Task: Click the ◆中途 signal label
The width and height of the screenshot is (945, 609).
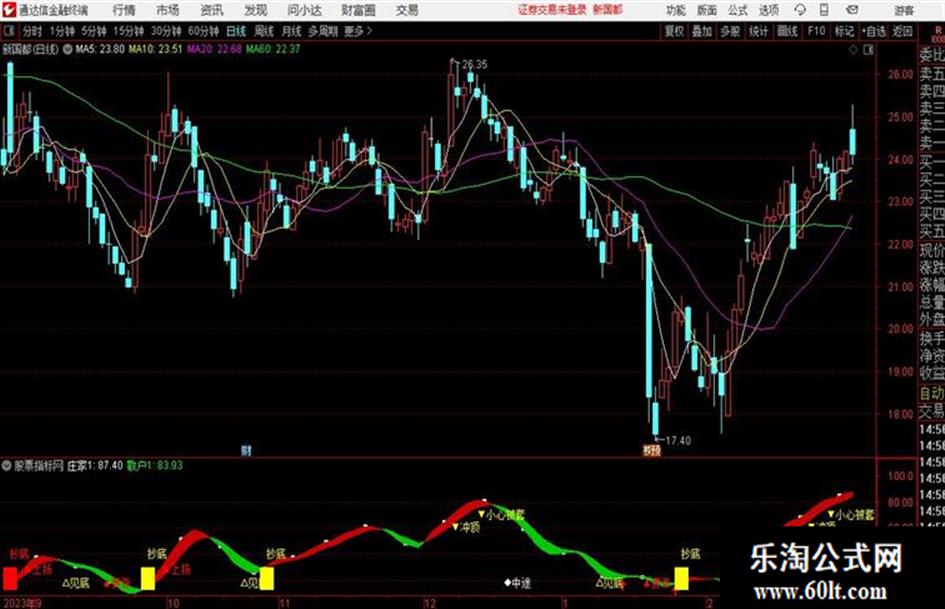Action: click(517, 582)
